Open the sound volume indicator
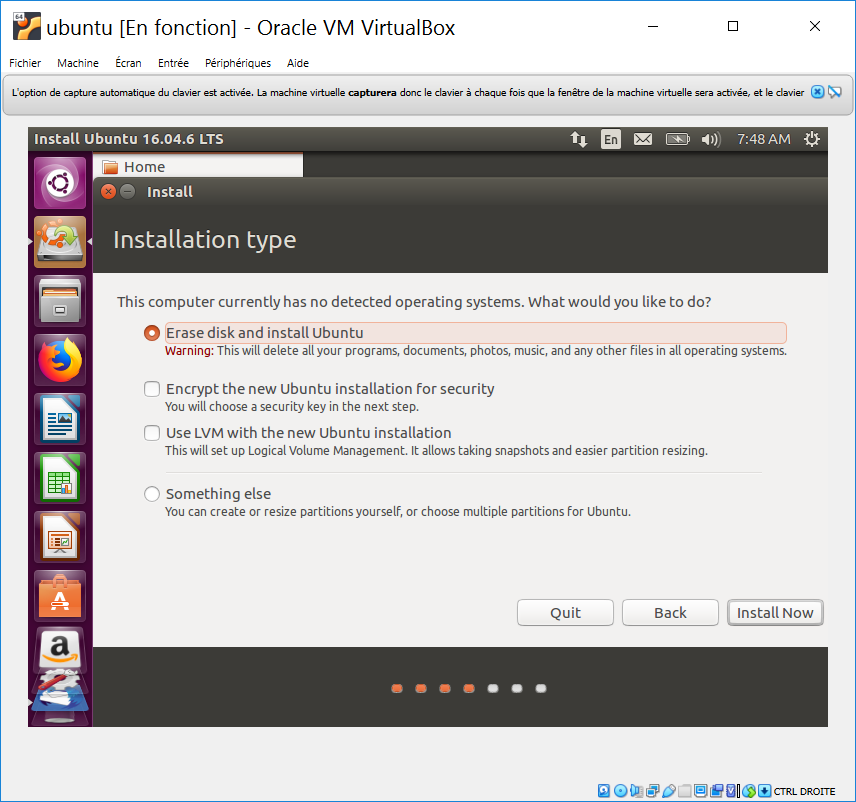This screenshot has width=856, height=802. (711, 139)
